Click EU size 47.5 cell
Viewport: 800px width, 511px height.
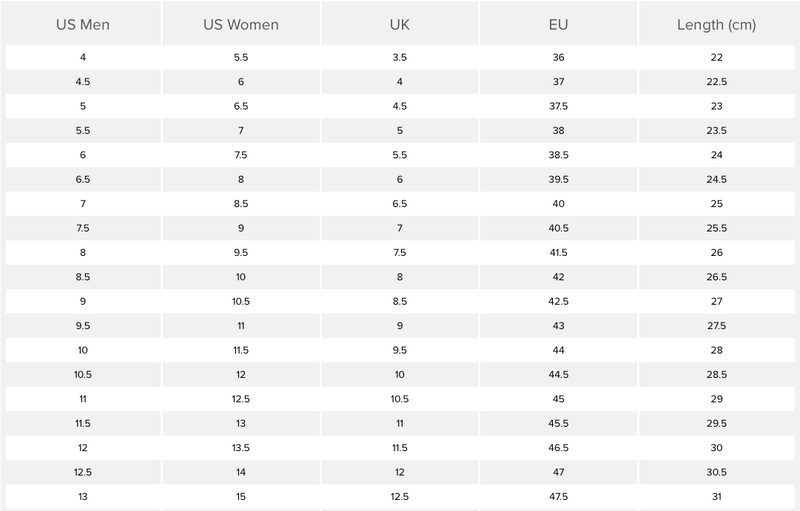point(558,496)
